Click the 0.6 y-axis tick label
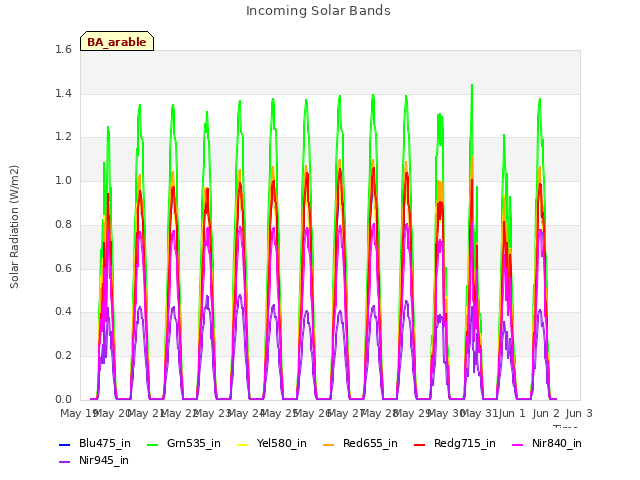 coord(63,268)
